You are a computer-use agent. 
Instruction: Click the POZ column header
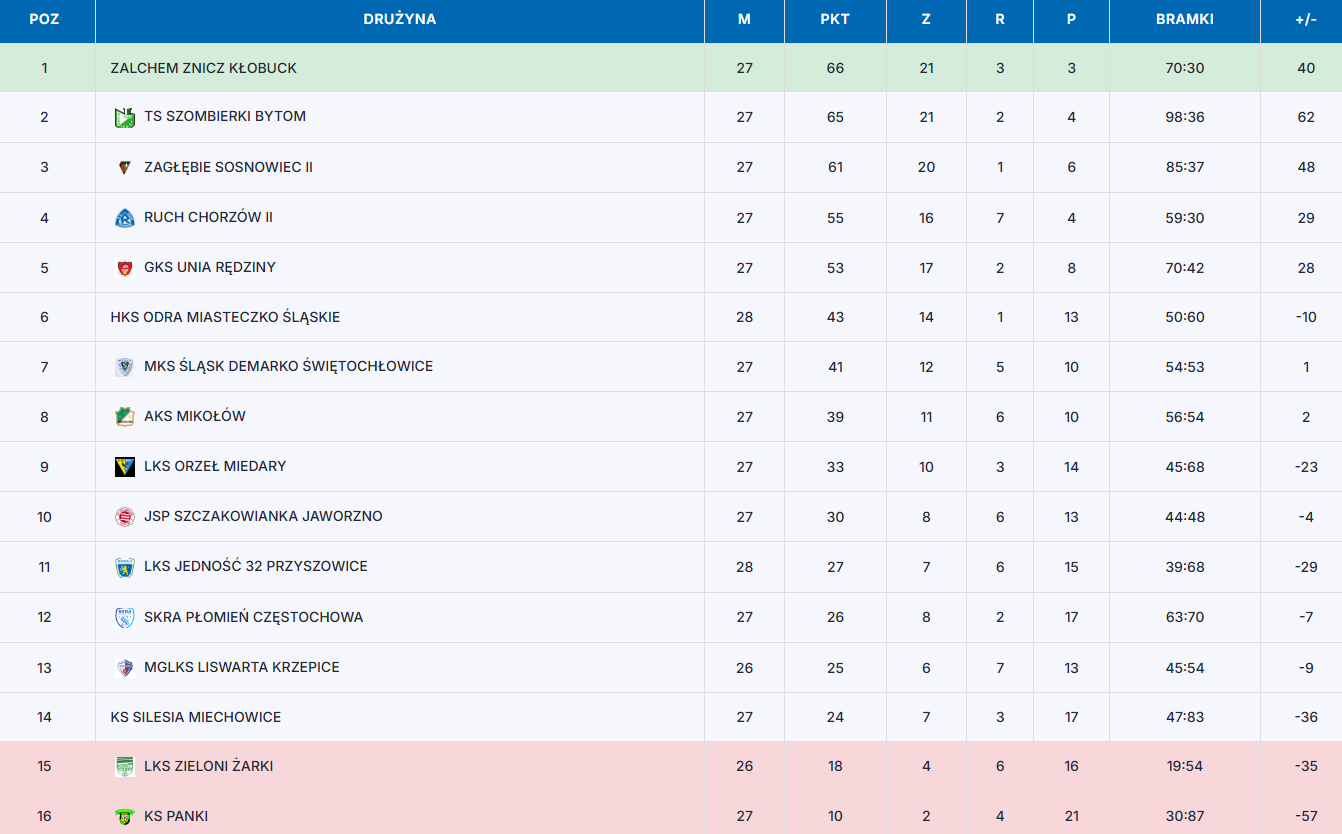click(x=44, y=19)
